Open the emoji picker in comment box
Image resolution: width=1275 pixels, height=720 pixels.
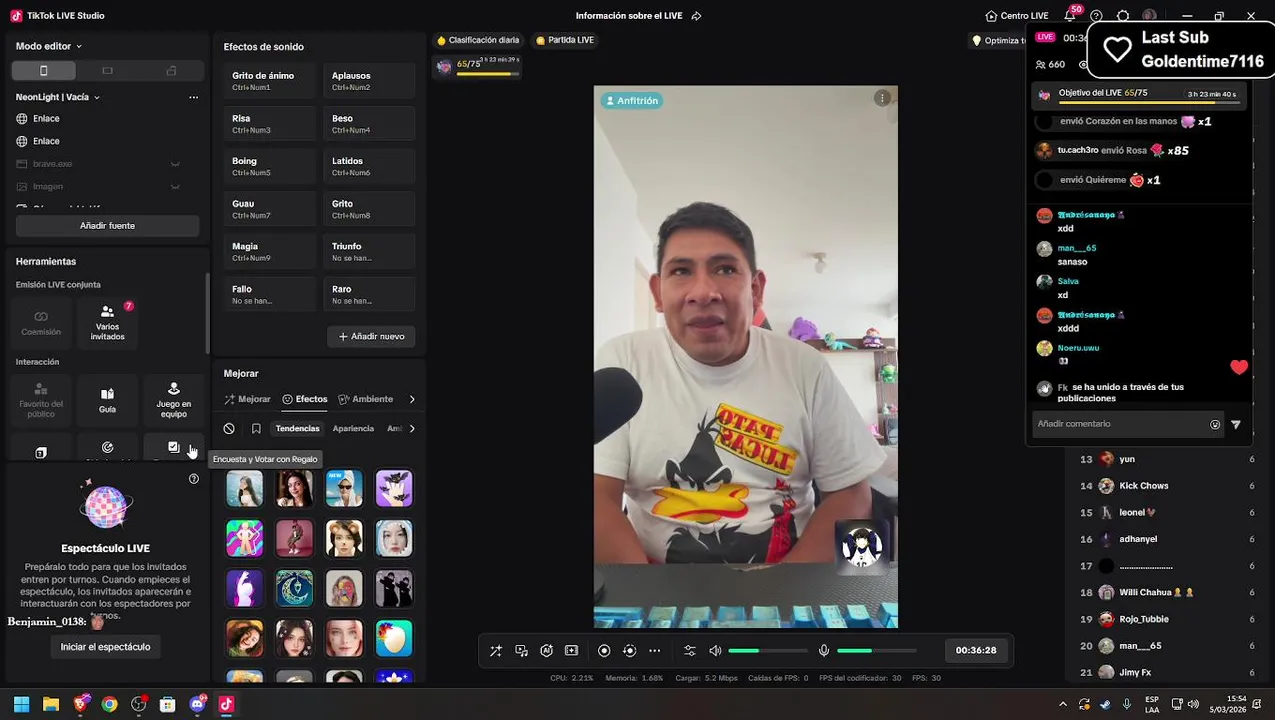pyautogui.click(x=1215, y=424)
